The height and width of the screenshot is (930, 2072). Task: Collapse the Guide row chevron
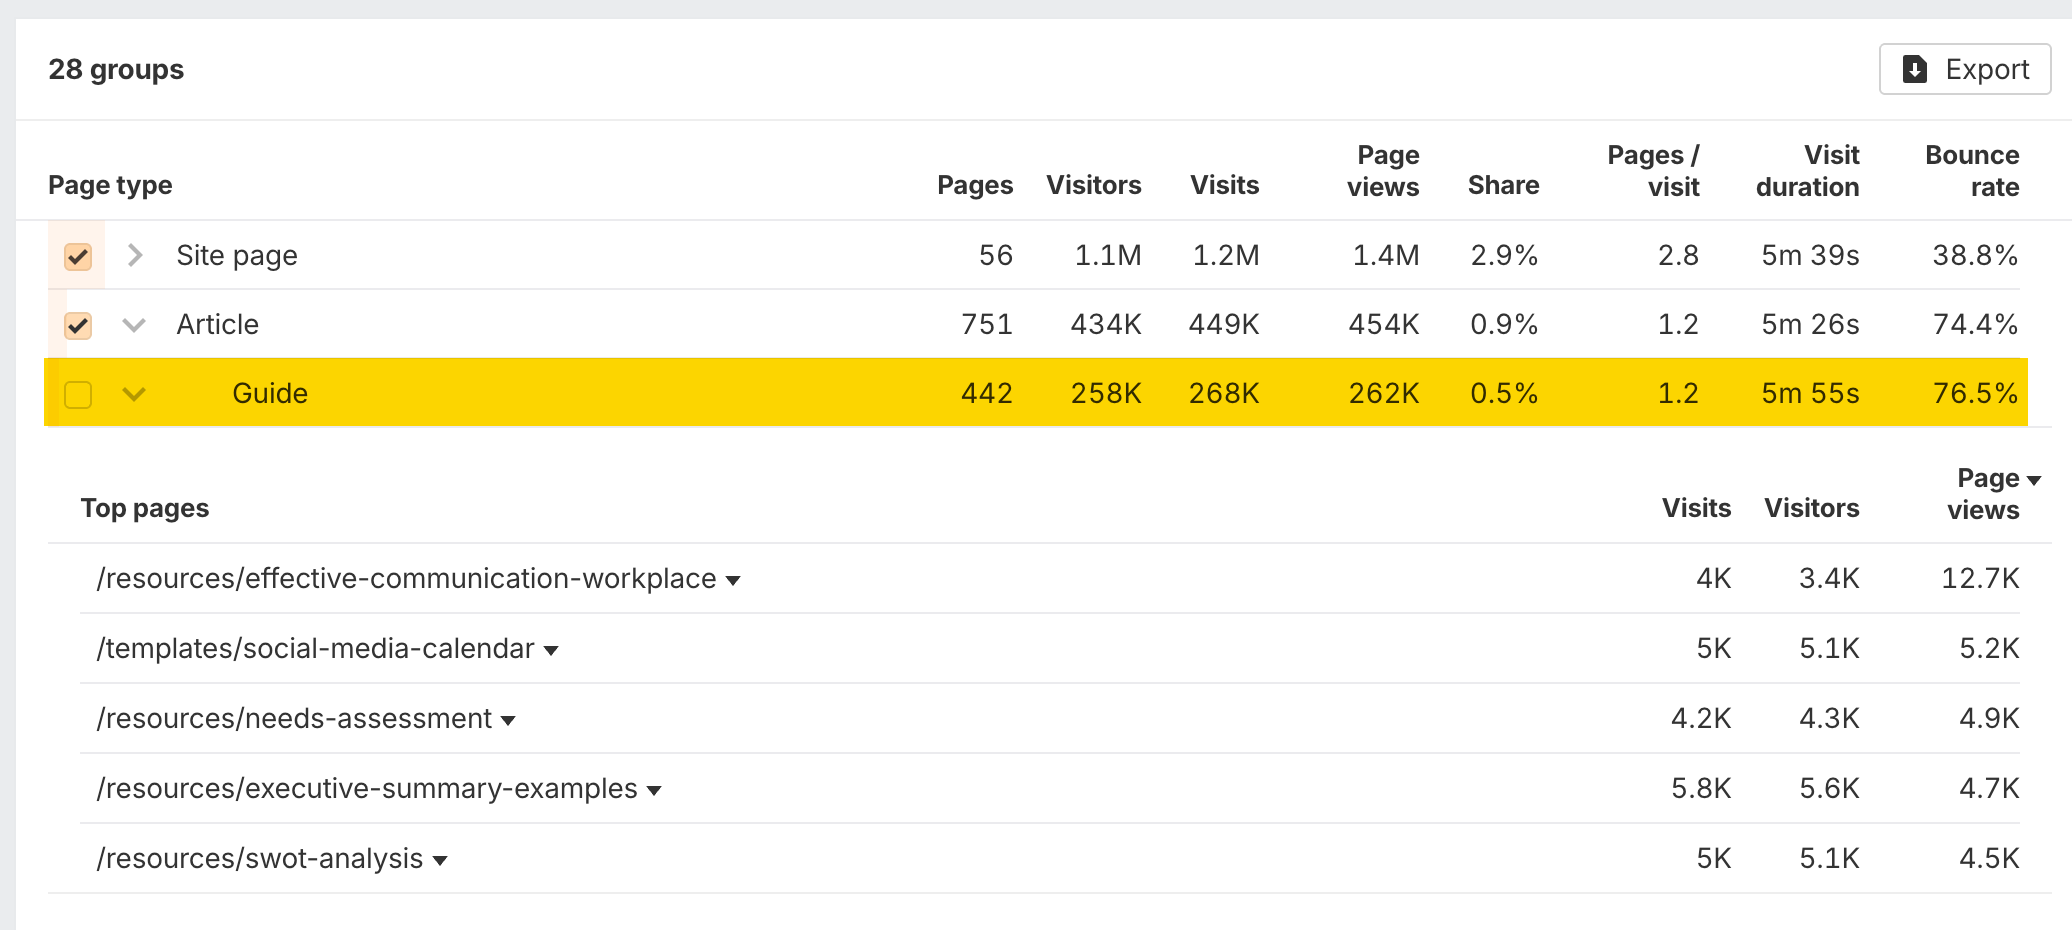point(134,394)
